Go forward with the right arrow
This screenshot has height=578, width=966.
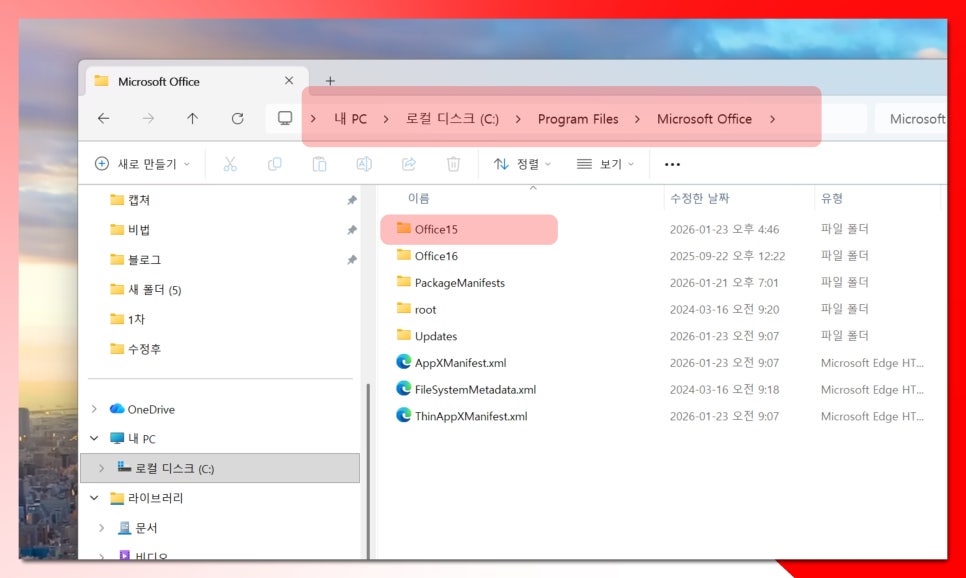(x=148, y=118)
